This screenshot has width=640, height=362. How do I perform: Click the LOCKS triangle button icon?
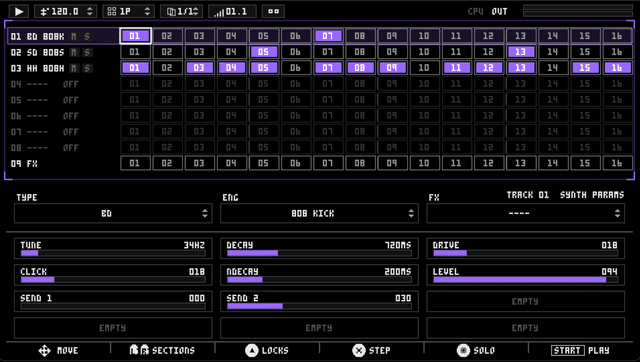click(252, 351)
